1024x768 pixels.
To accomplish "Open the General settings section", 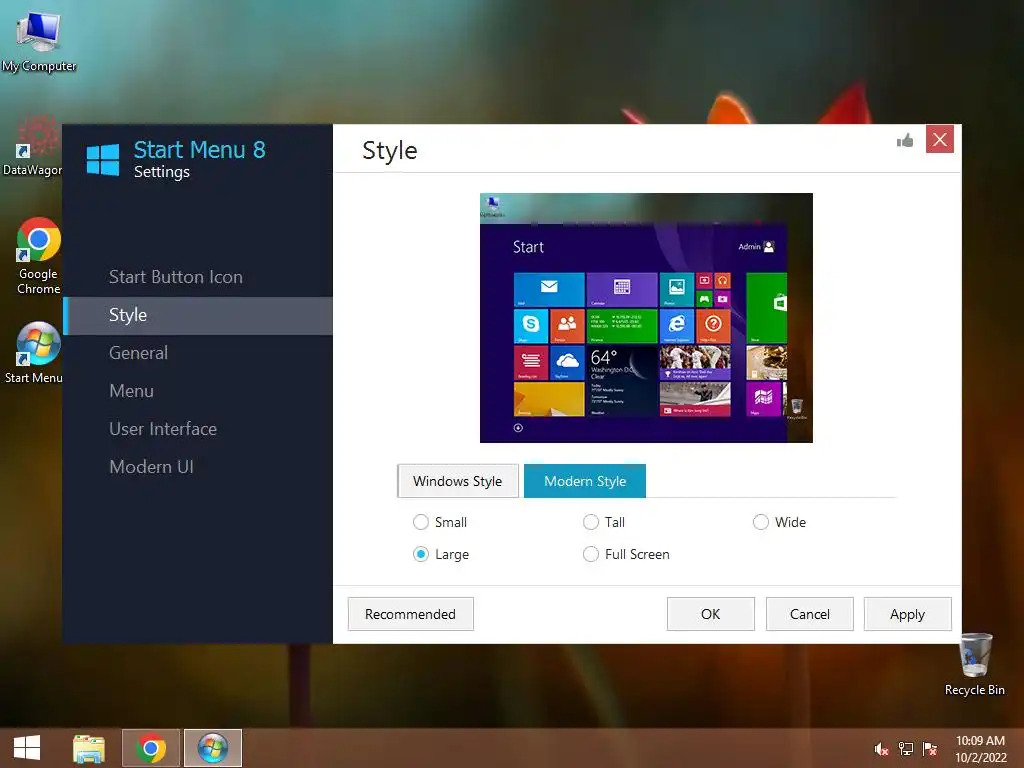I will point(138,353).
